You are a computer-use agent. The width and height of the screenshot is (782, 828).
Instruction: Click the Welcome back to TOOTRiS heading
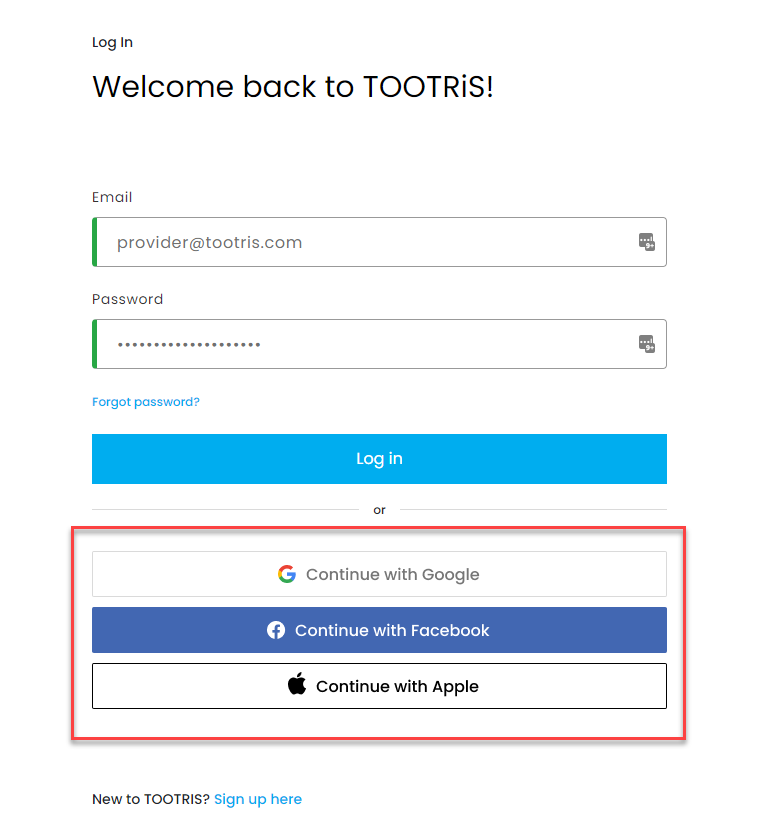coord(293,87)
